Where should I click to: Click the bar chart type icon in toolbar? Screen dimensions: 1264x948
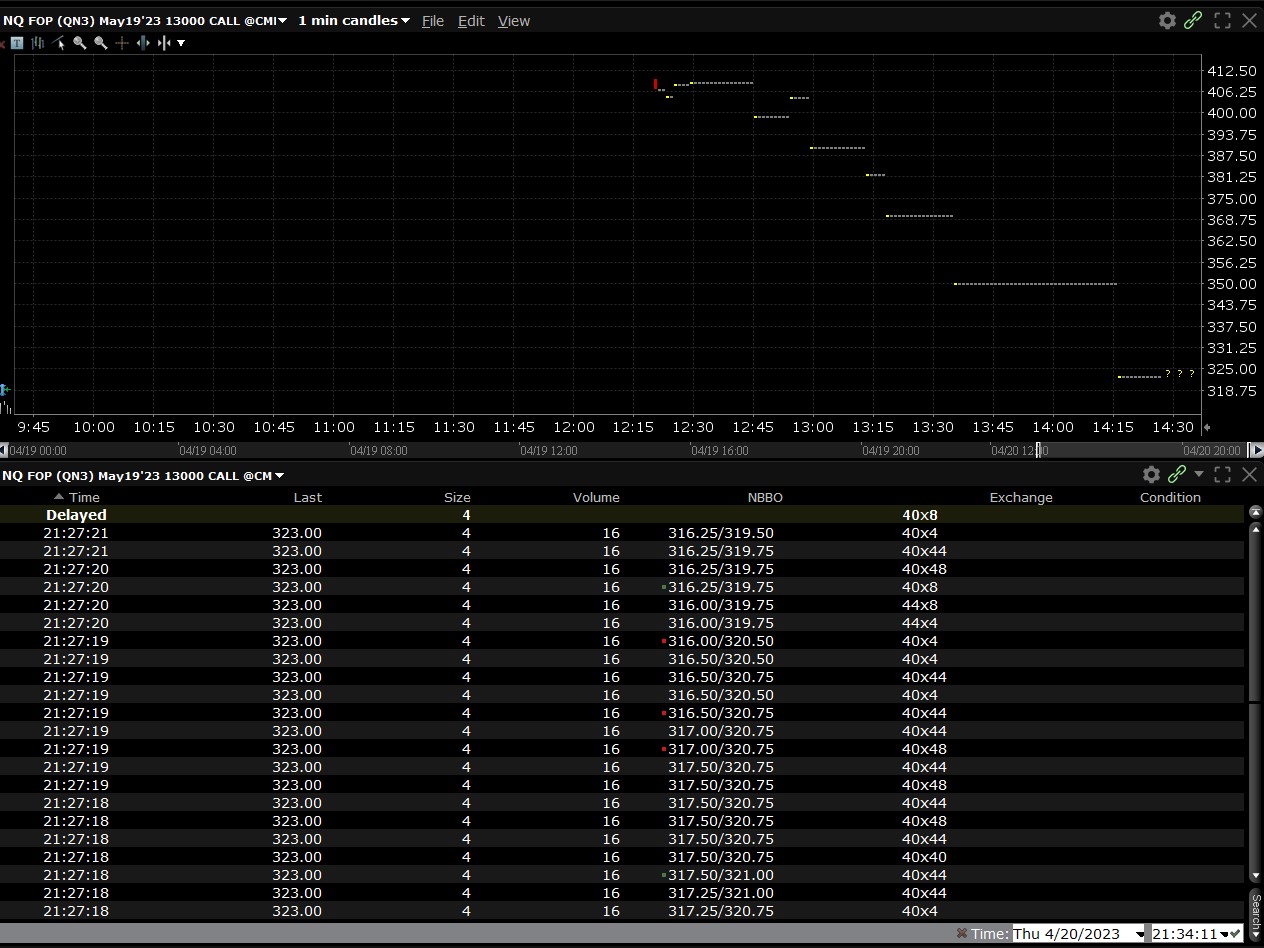click(x=38, y=43)
